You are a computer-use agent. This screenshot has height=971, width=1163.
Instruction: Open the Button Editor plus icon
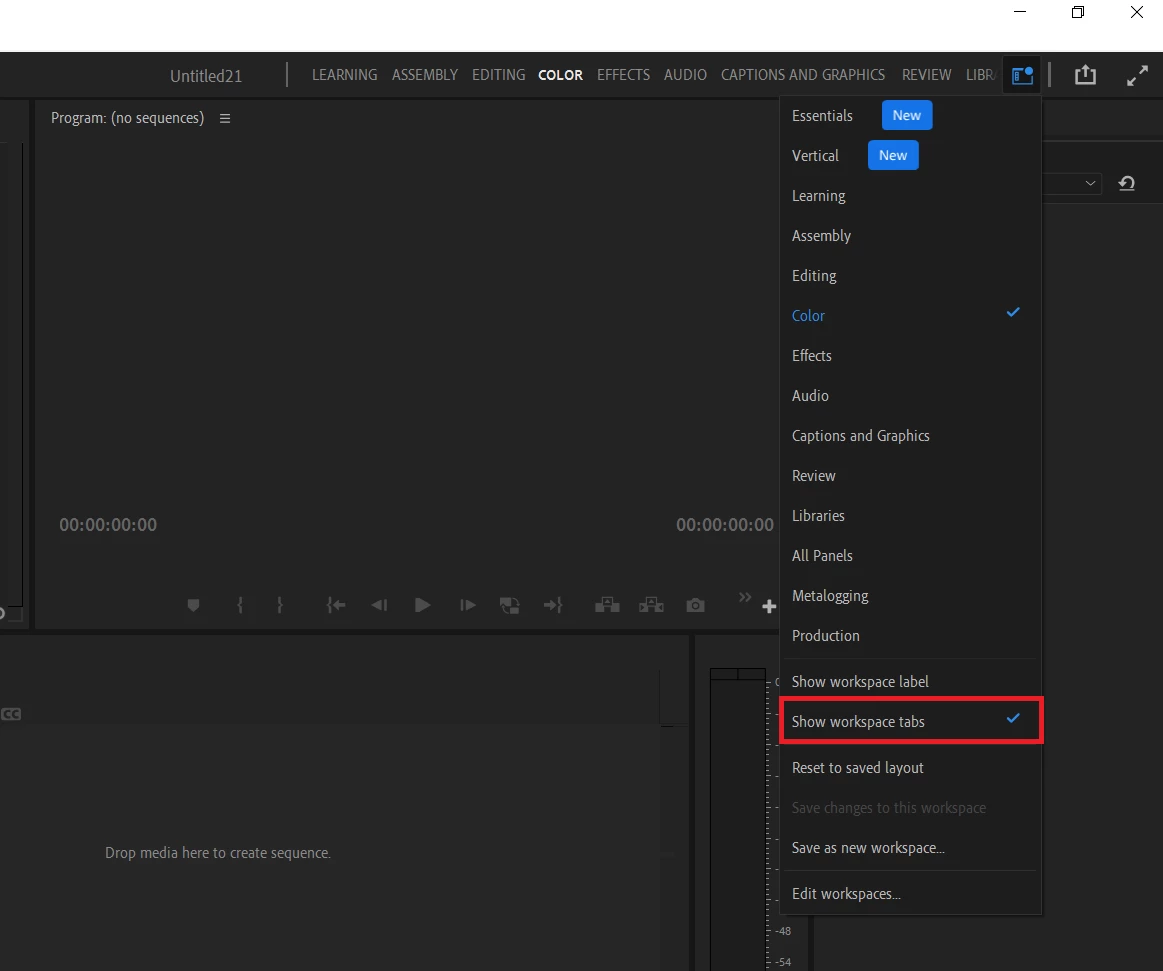pyautogui.click(x=769, y=607)
